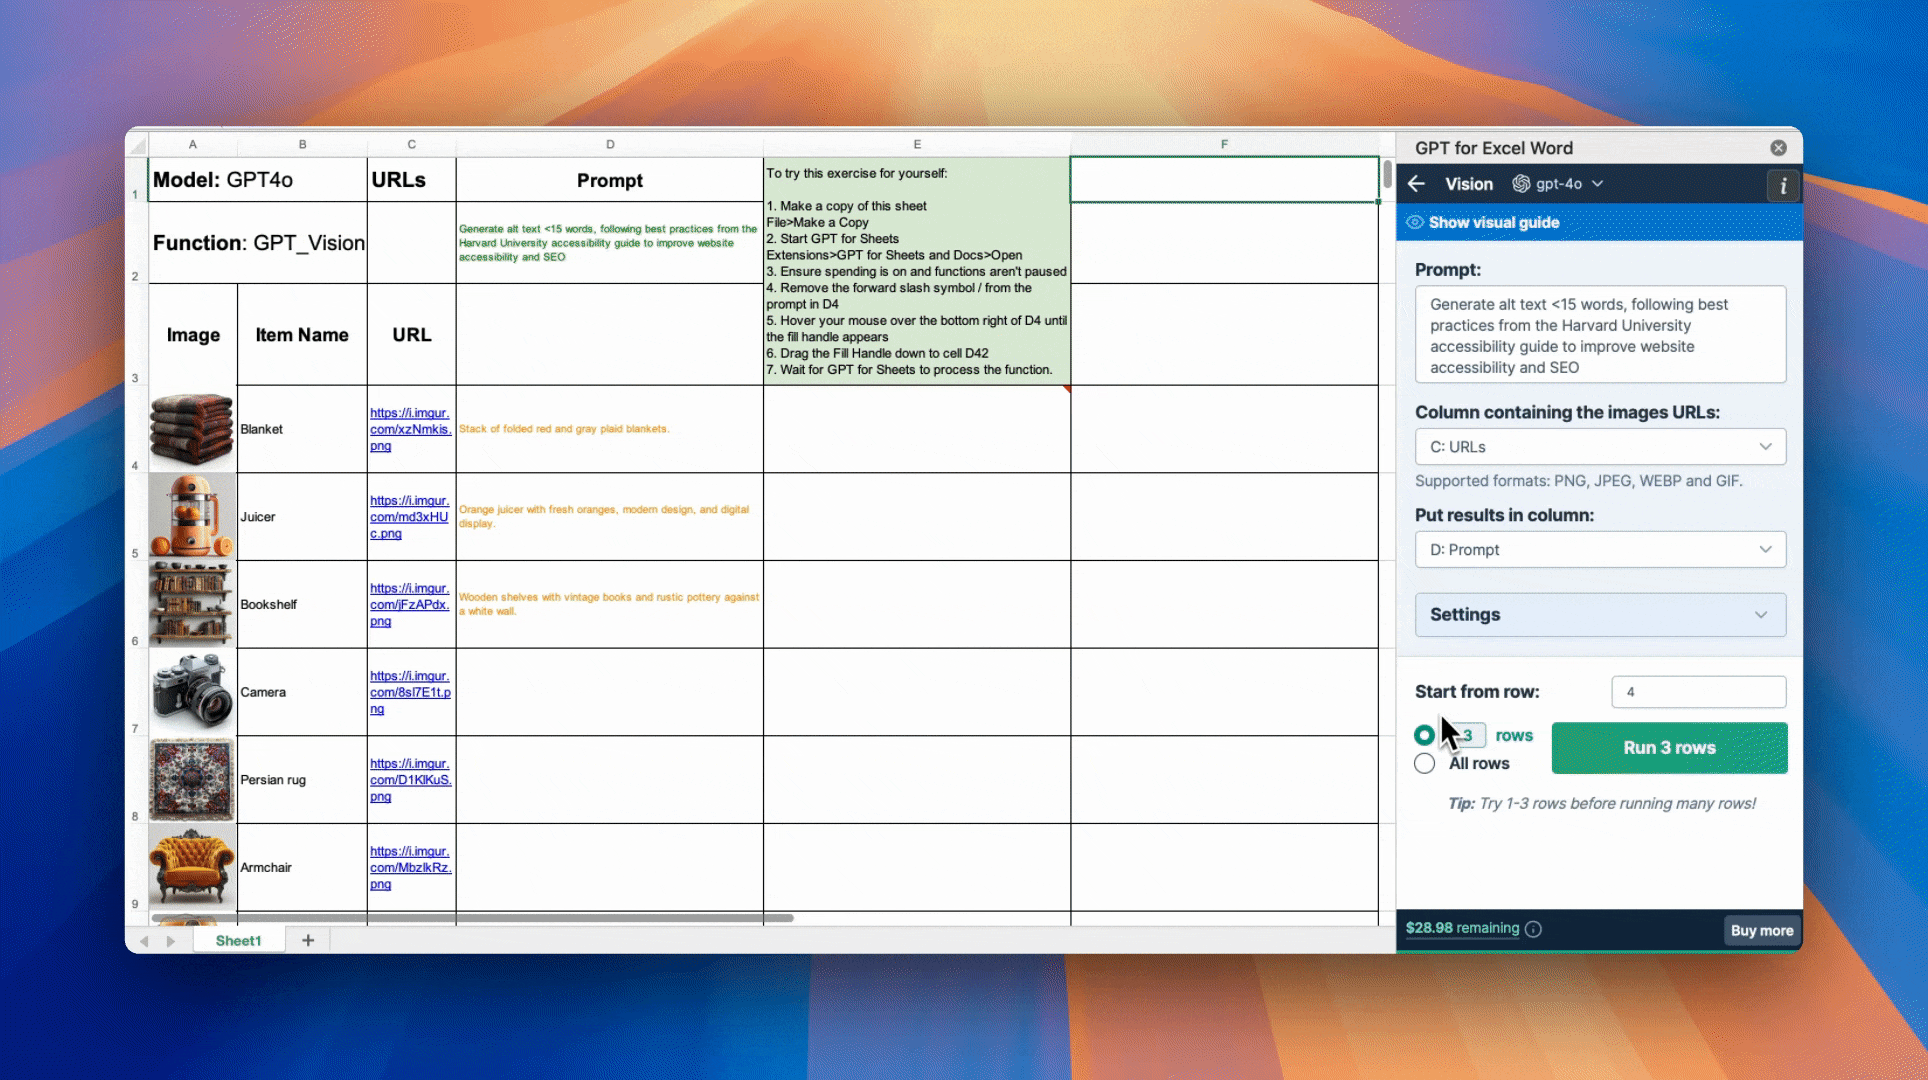
Task: Open the Put results in column dropdown
Action: pyautogui.click(x=1600, y=550)
